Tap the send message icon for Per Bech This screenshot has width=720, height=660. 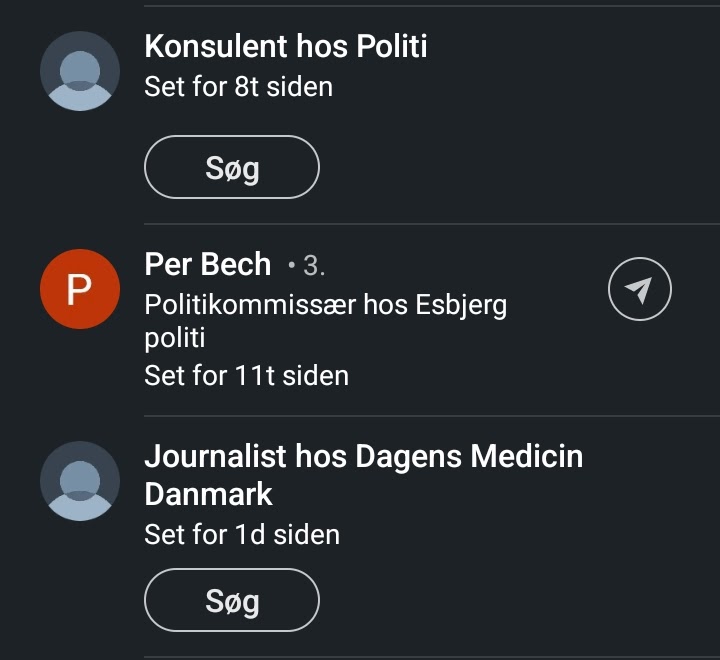pos(640,289)
